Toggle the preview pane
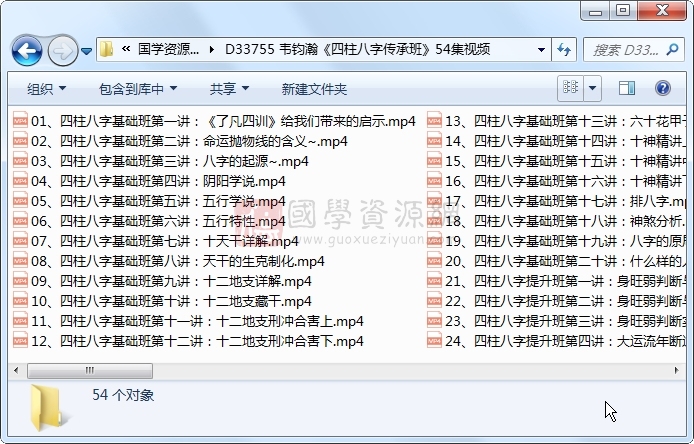 pyautogui.click(x=627, y=88)
